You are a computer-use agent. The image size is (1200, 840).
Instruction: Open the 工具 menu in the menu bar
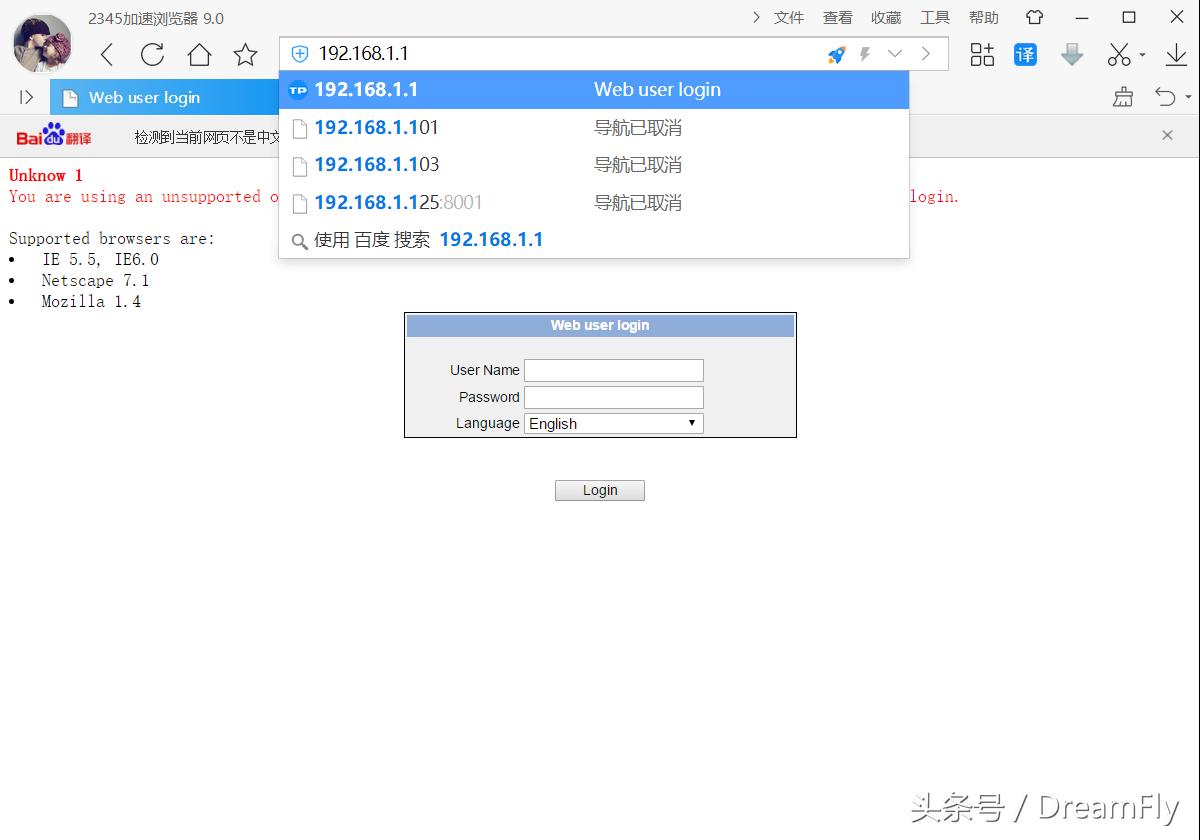pos(935,17)
